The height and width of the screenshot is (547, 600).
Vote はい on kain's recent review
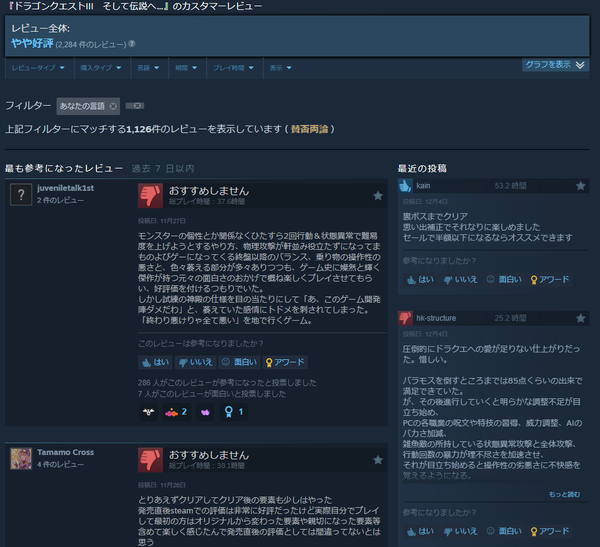(420, 280)
